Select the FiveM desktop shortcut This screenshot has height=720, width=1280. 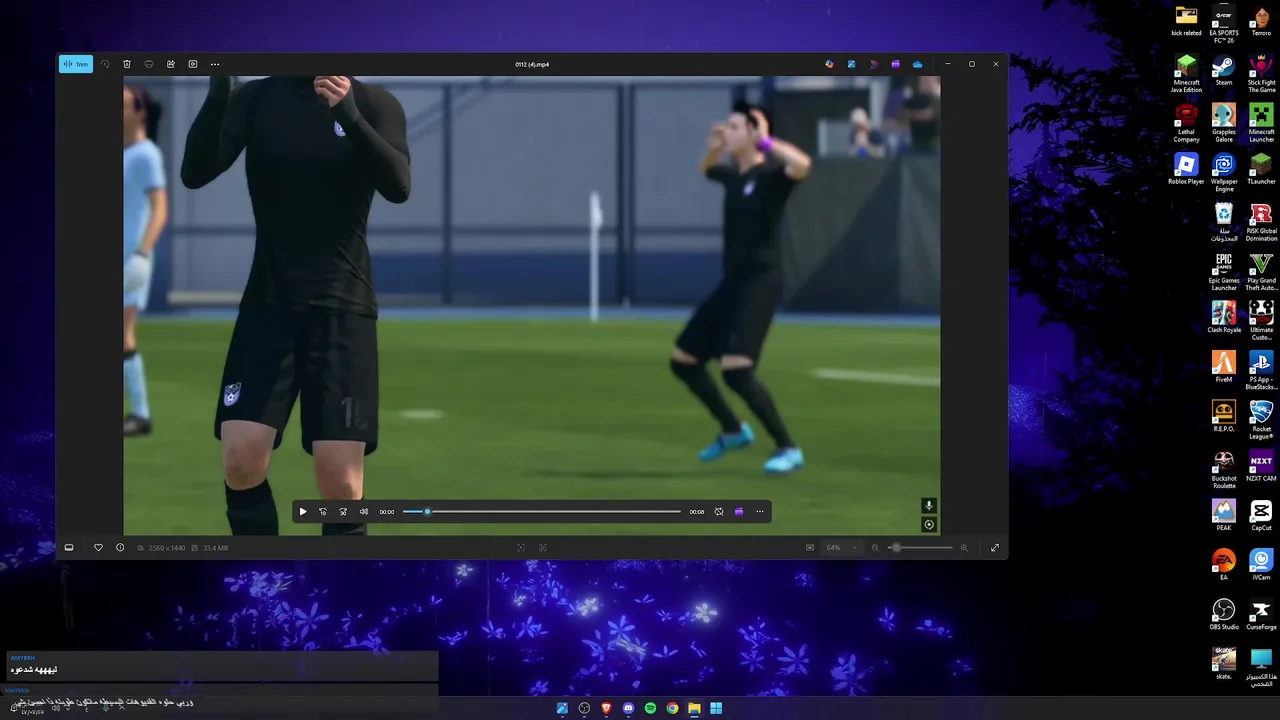point(1224,367)
